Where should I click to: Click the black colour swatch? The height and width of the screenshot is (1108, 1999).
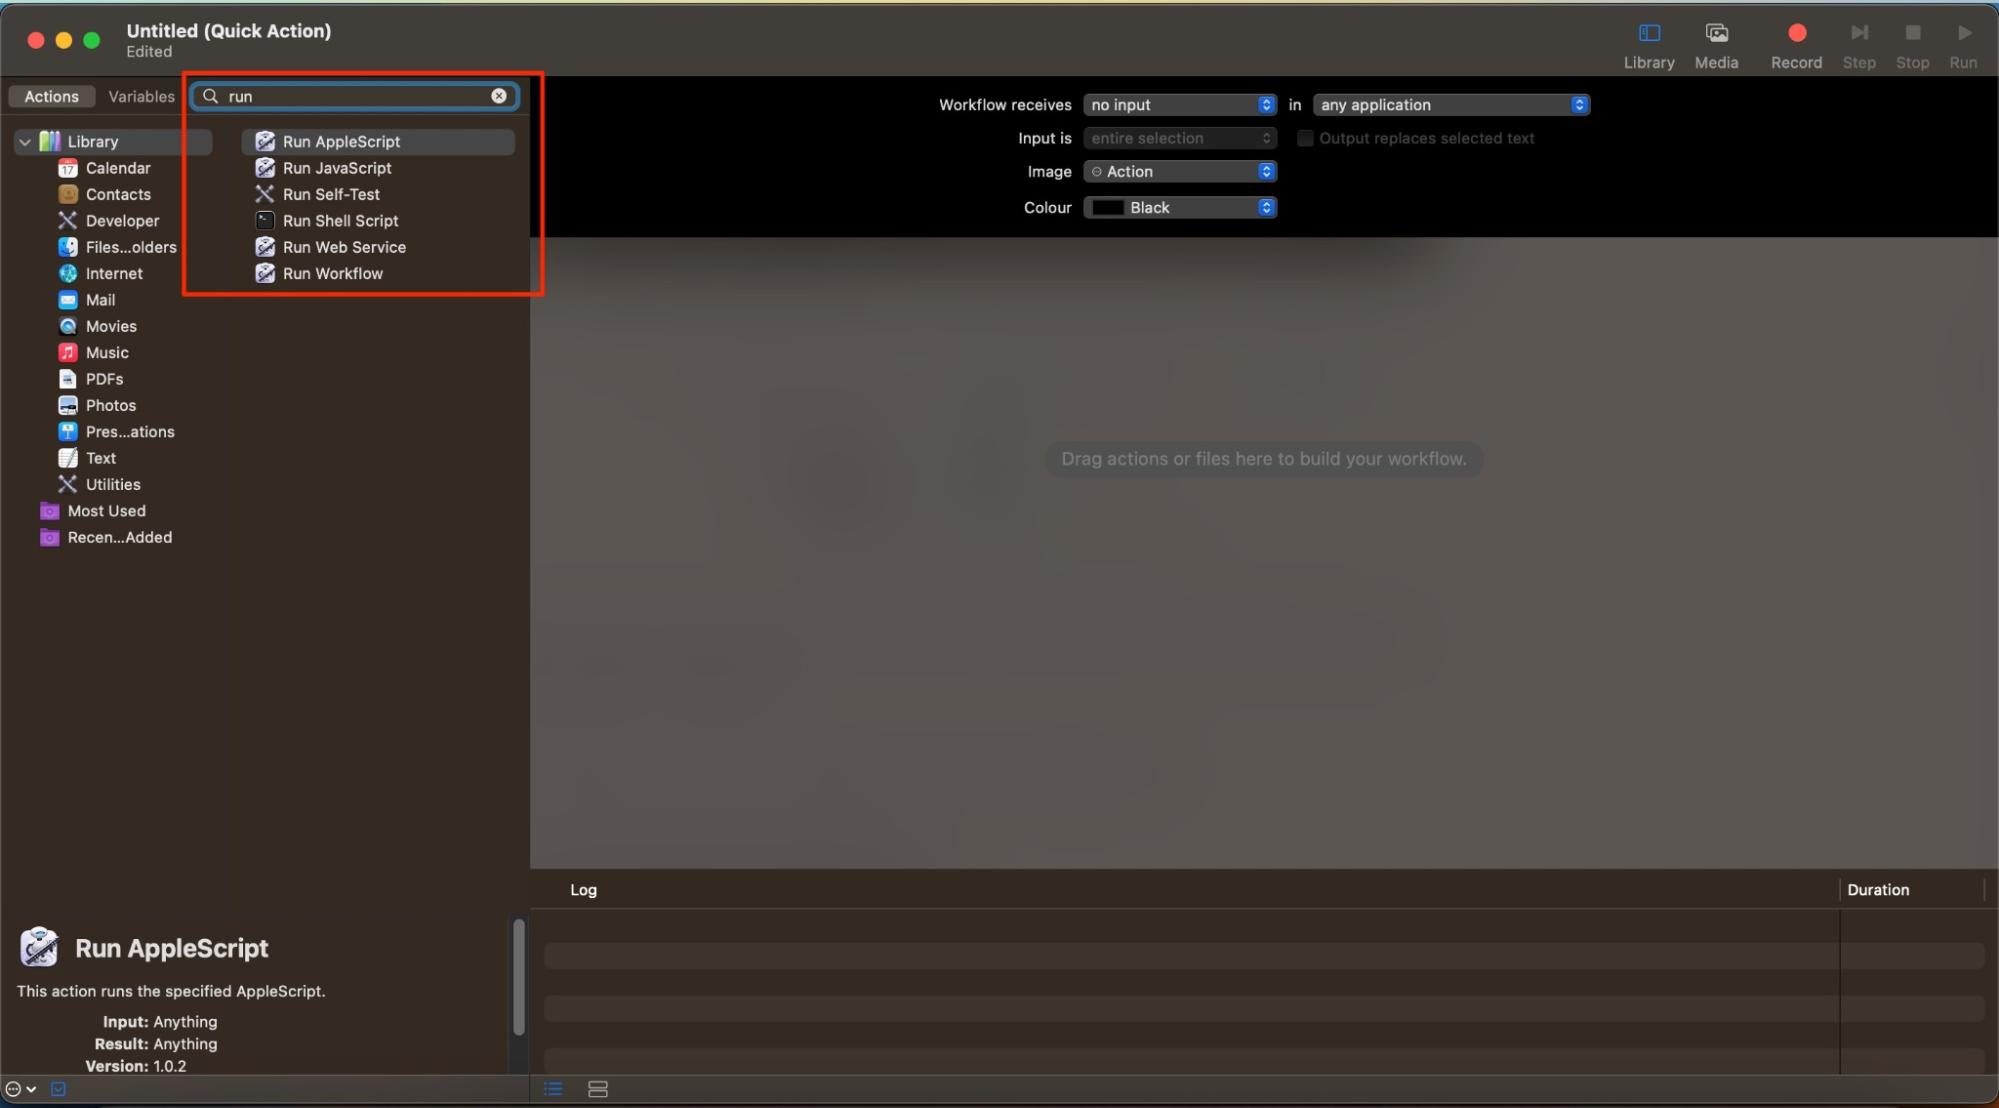point(1107,208)
